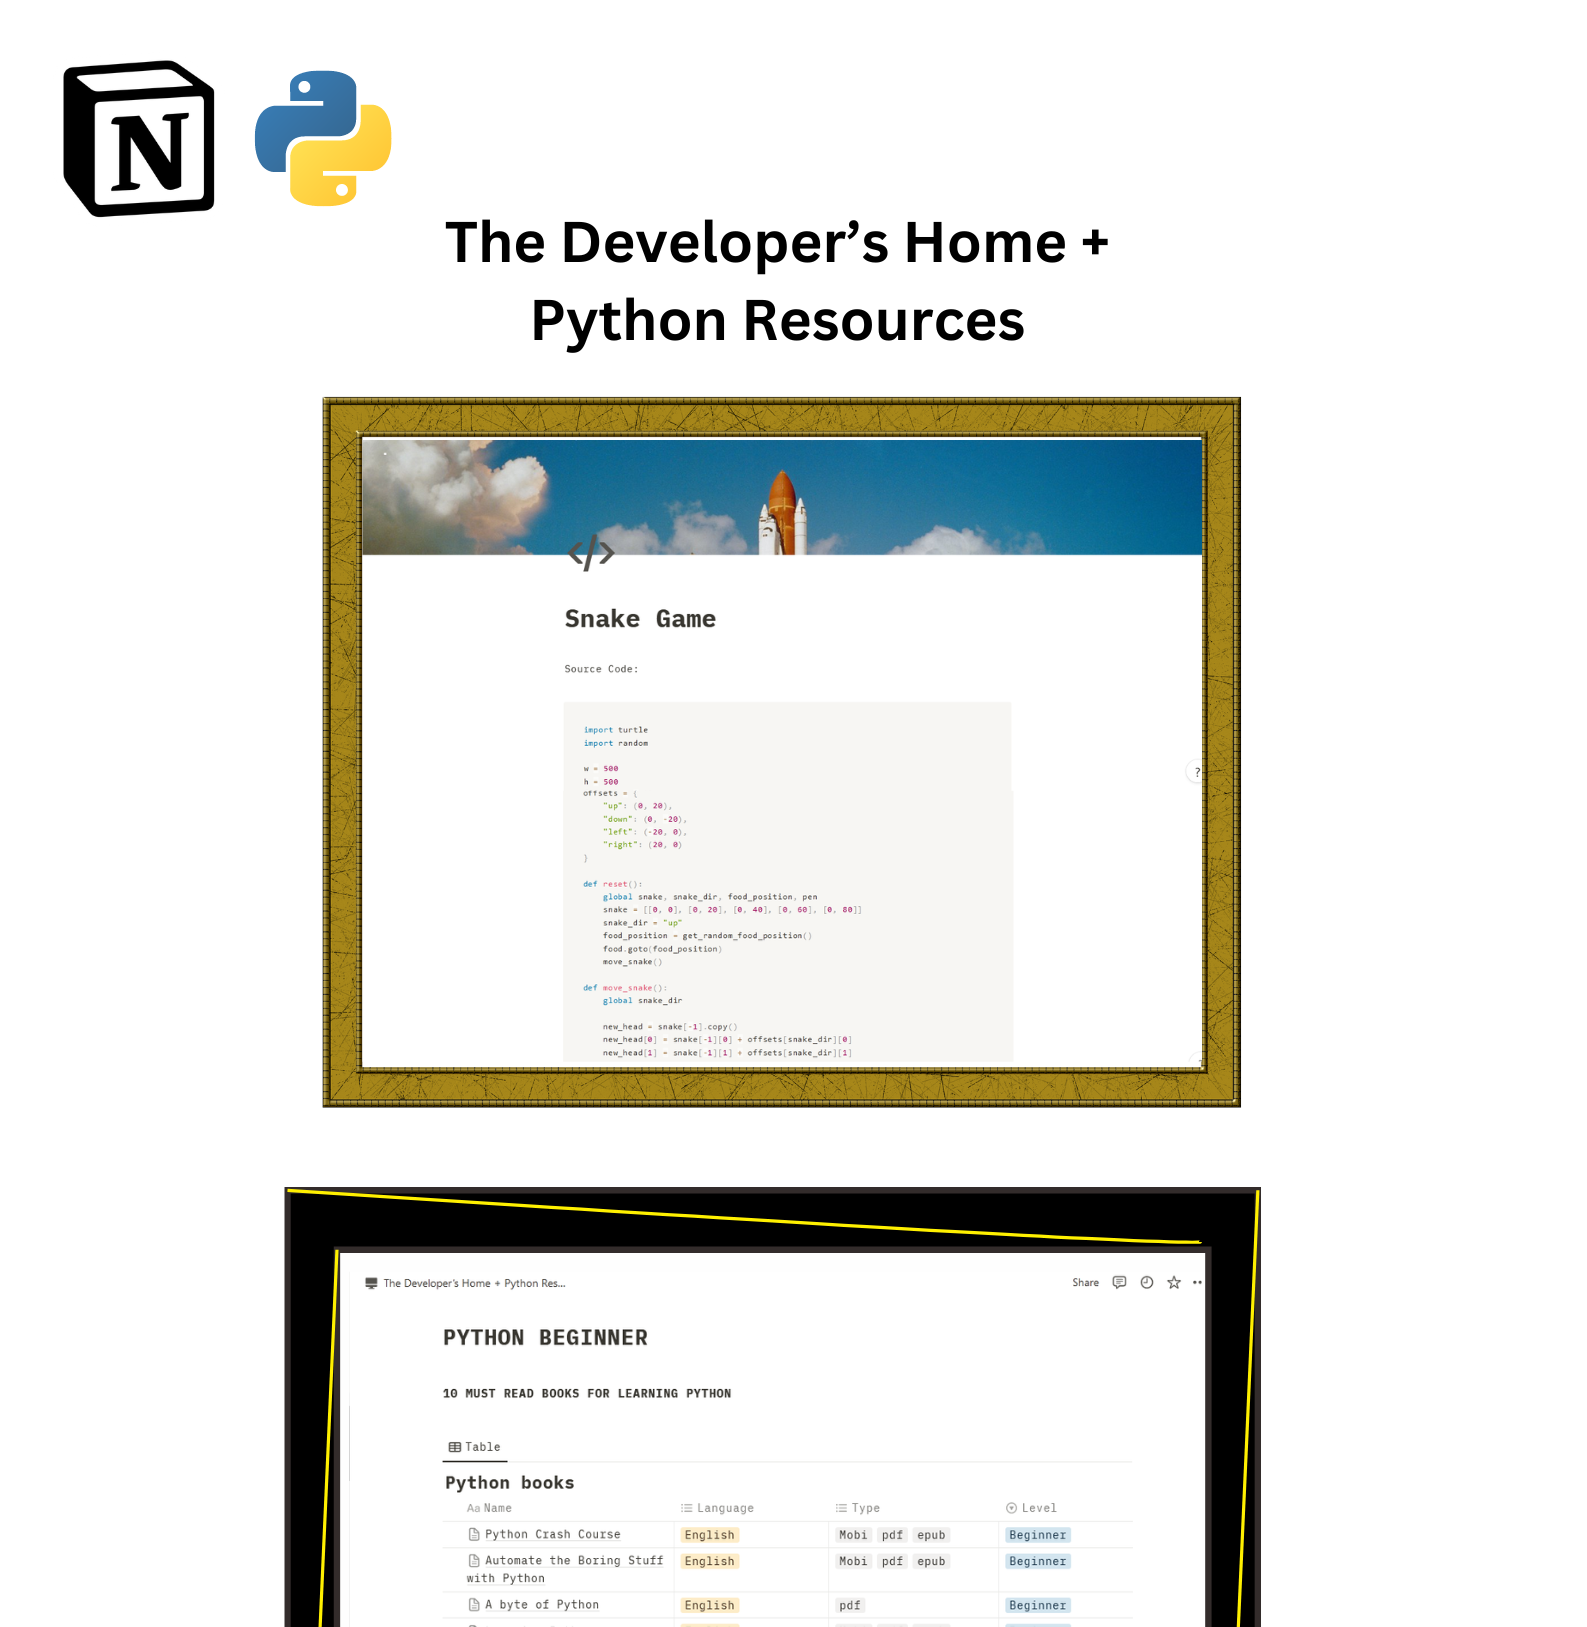Click the monitor page icon in breadcrumb

tap(371, 1283)
